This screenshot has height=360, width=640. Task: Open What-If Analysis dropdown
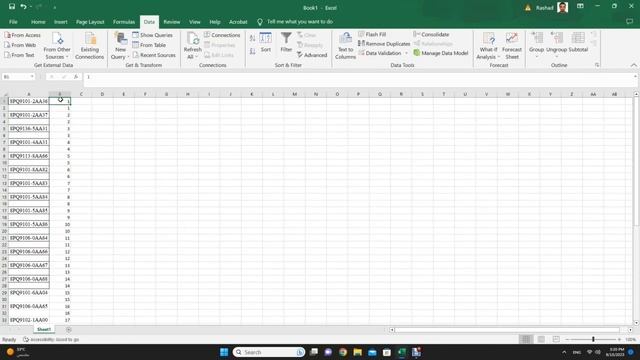[x=488, y=53]
